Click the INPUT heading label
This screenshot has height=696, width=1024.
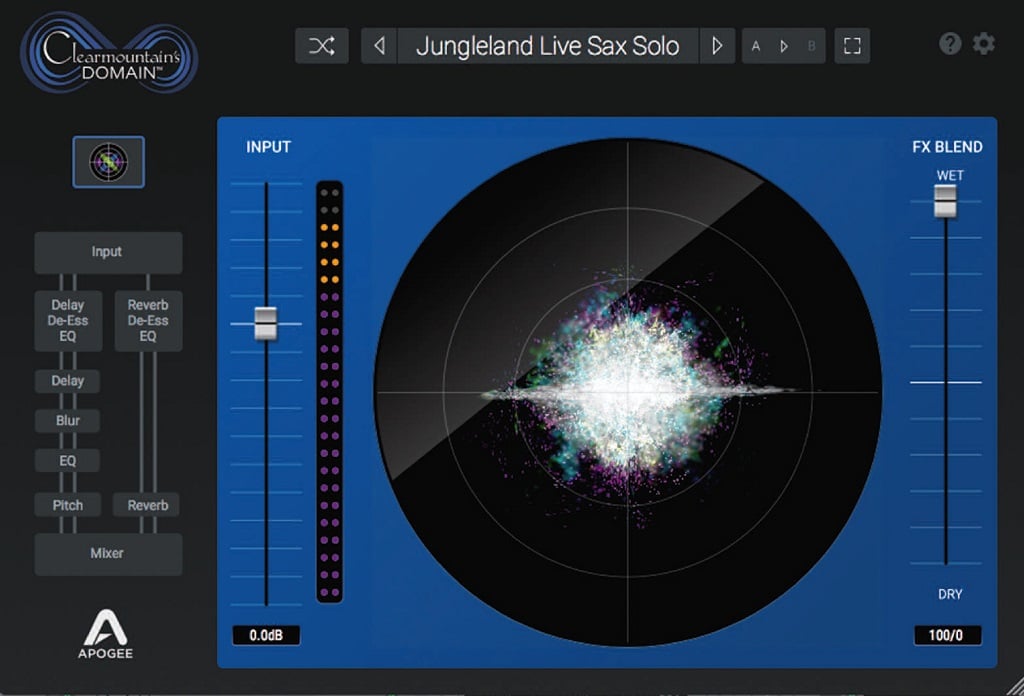[268, 147]
